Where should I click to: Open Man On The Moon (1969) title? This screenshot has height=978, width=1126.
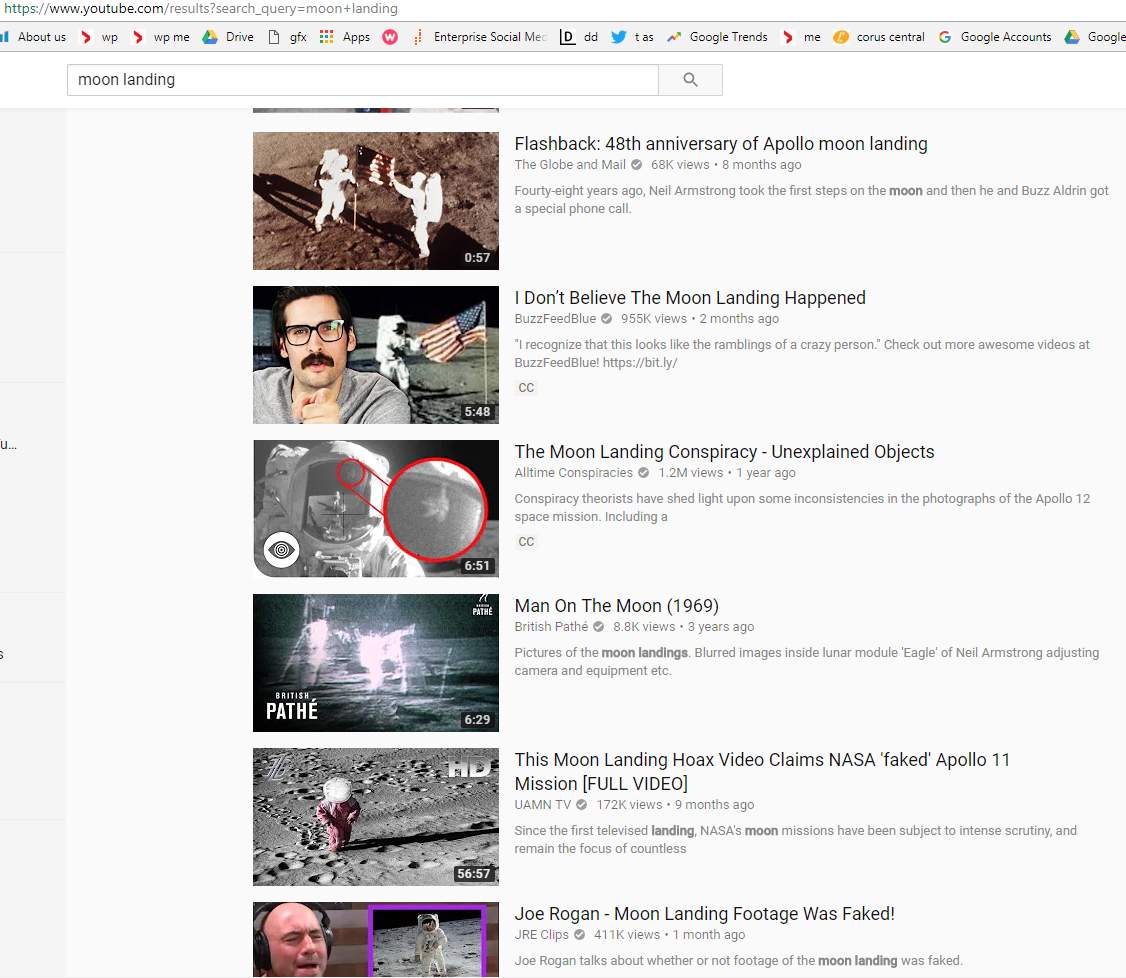(x=617, y=605)
